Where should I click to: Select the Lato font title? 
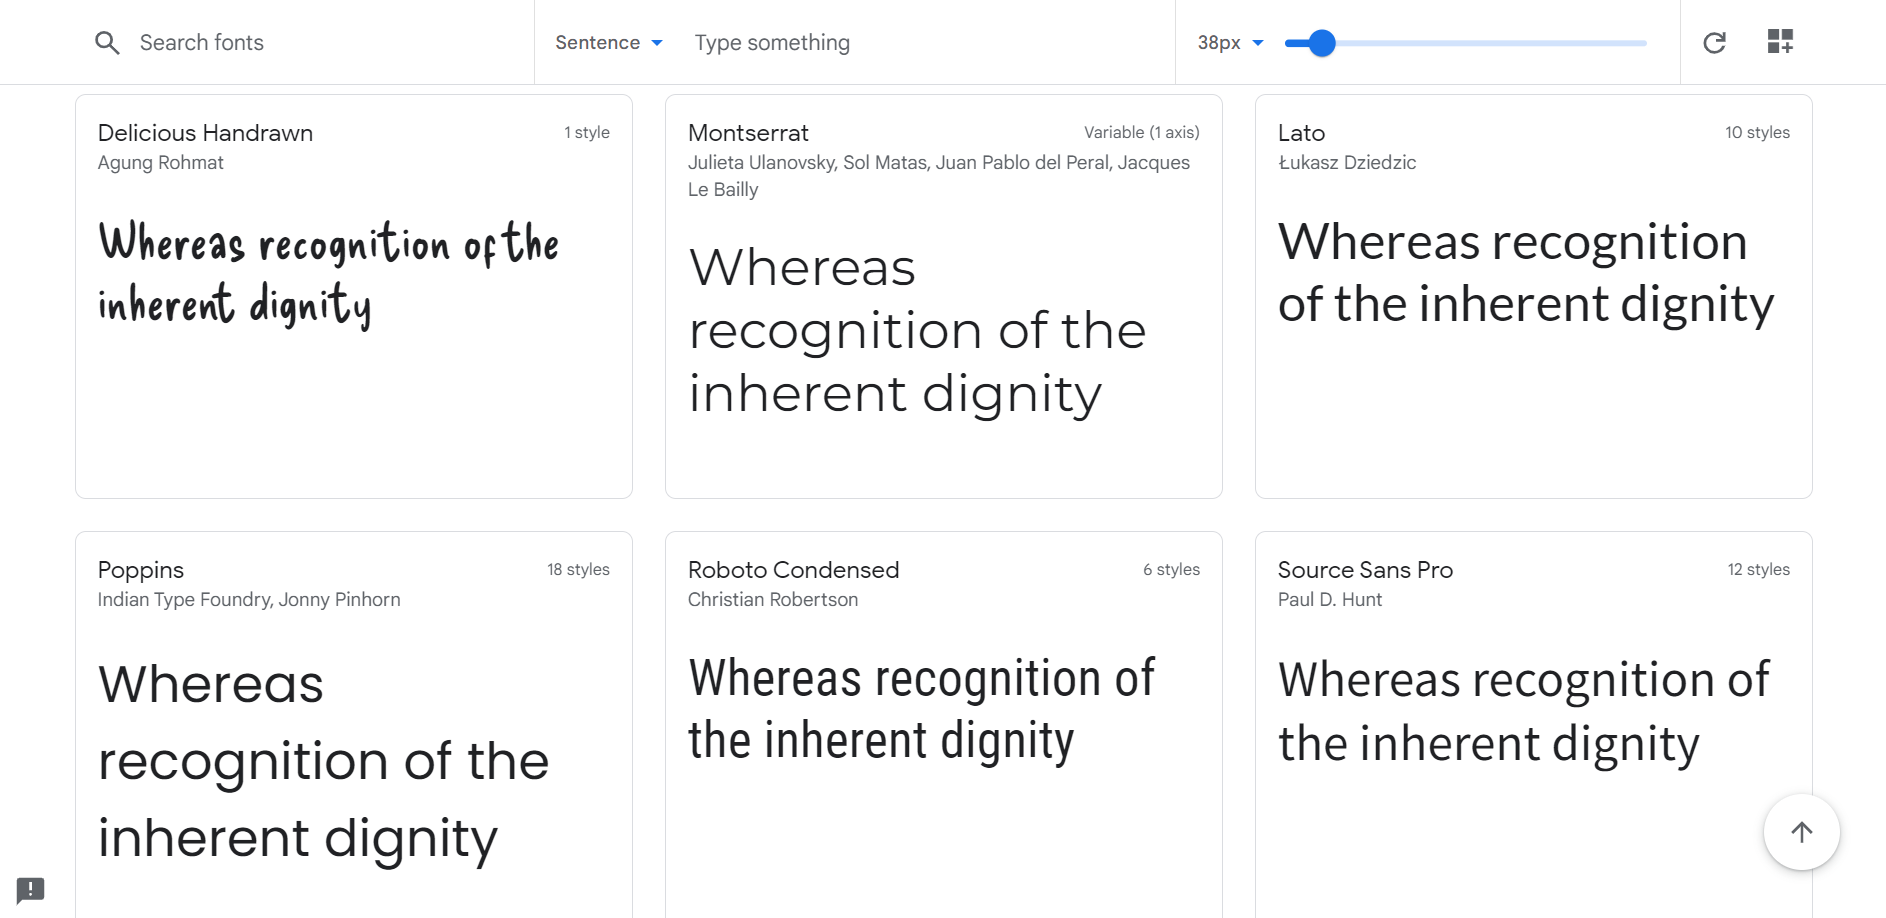pyautogui.click(x=1301, y=133)
